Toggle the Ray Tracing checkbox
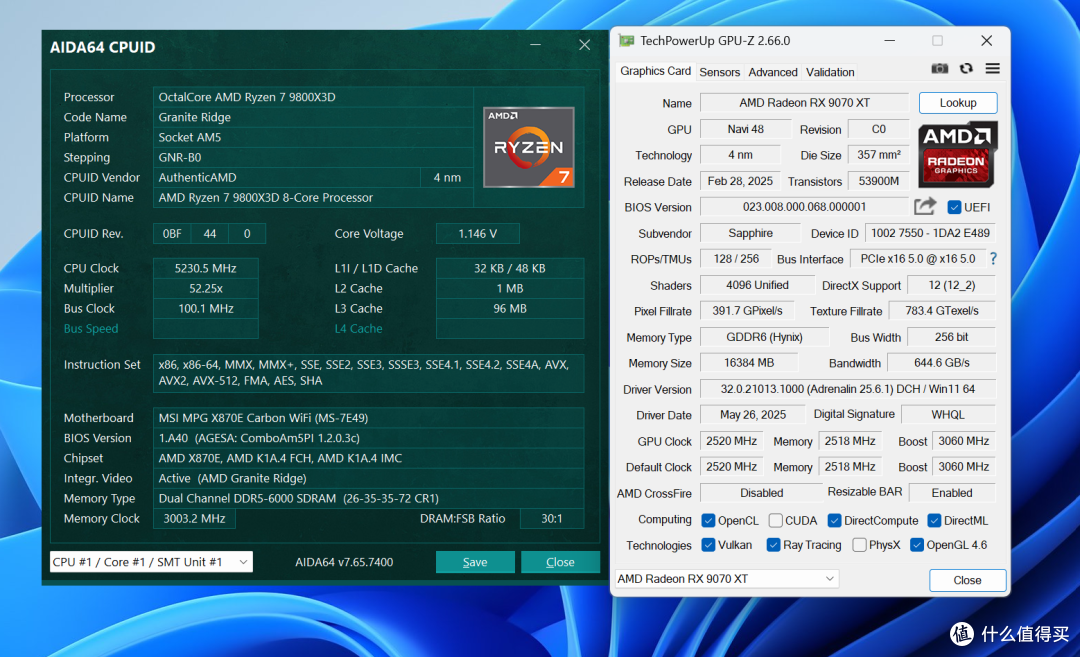The image size is (1080, 657). [x=773, y=545]
